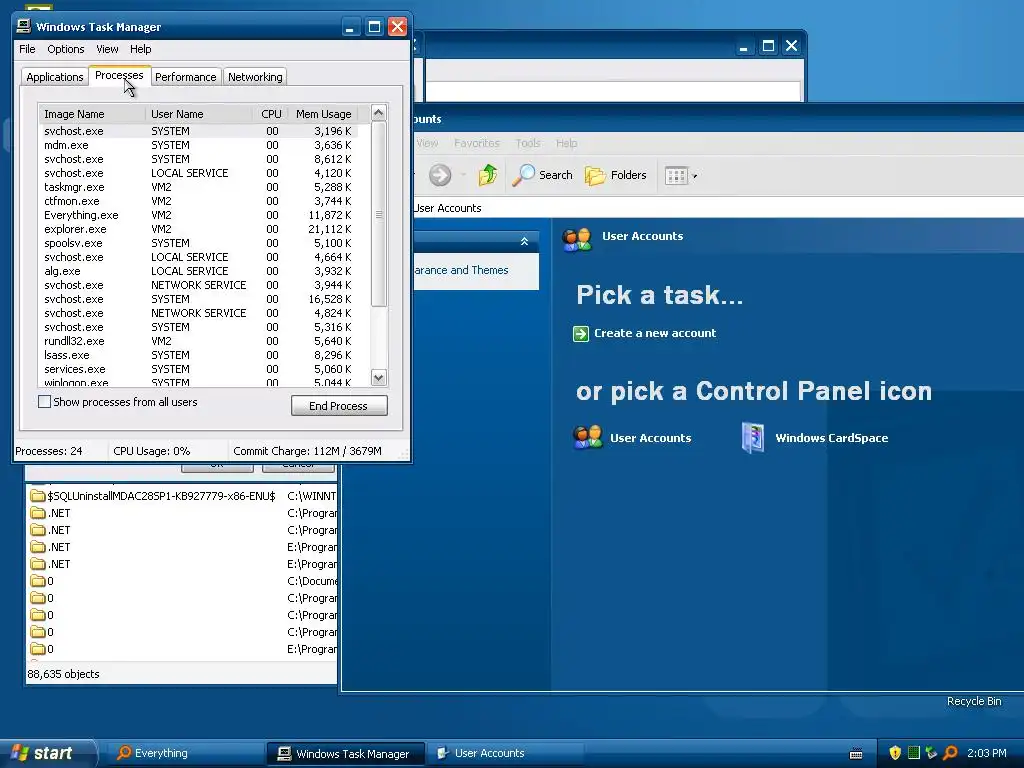Open the Performance tab

click(185, 76)
